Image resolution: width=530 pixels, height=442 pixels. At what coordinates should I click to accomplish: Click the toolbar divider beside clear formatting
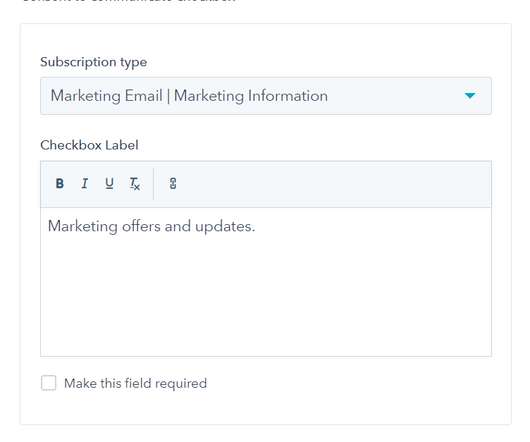pyautogui.click(x=154, y=184)
